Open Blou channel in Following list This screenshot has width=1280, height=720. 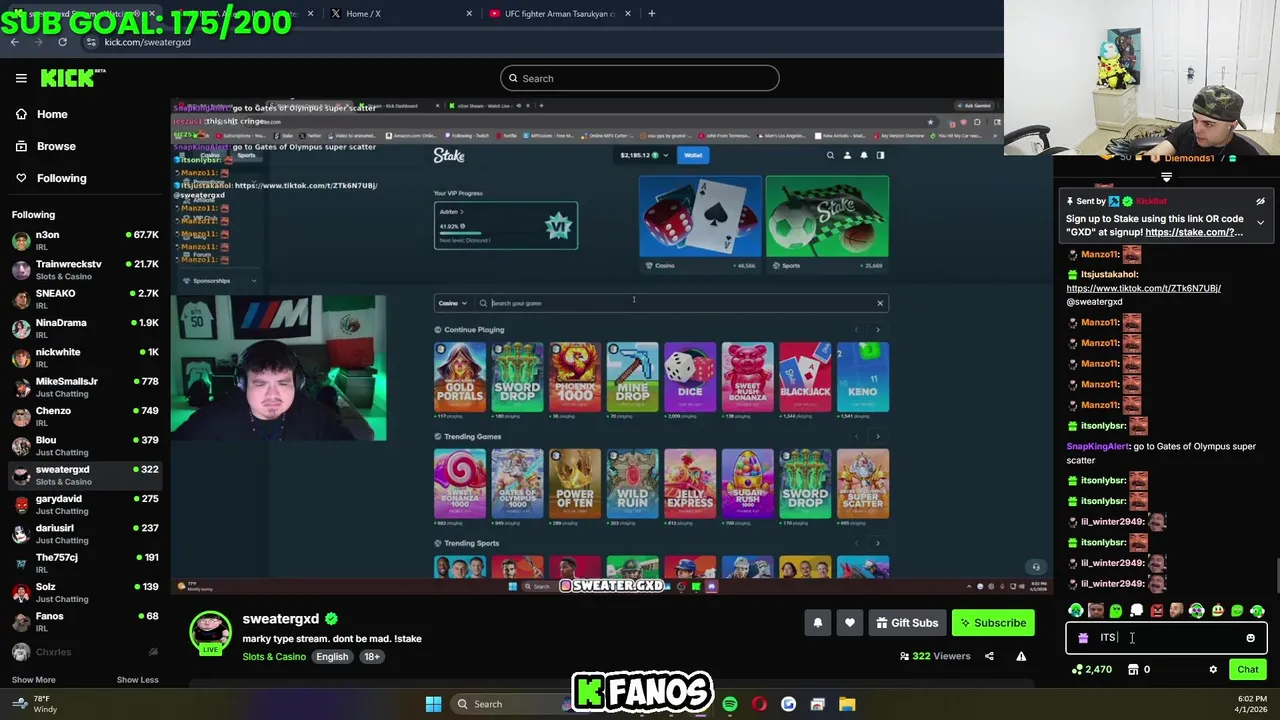click(85, 446)
